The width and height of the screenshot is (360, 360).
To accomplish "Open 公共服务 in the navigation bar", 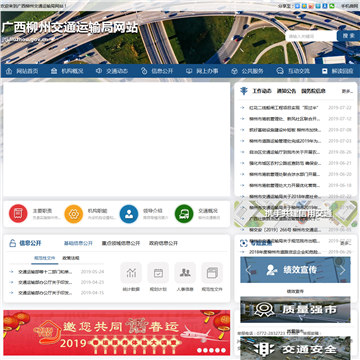I will pos(252,71).
